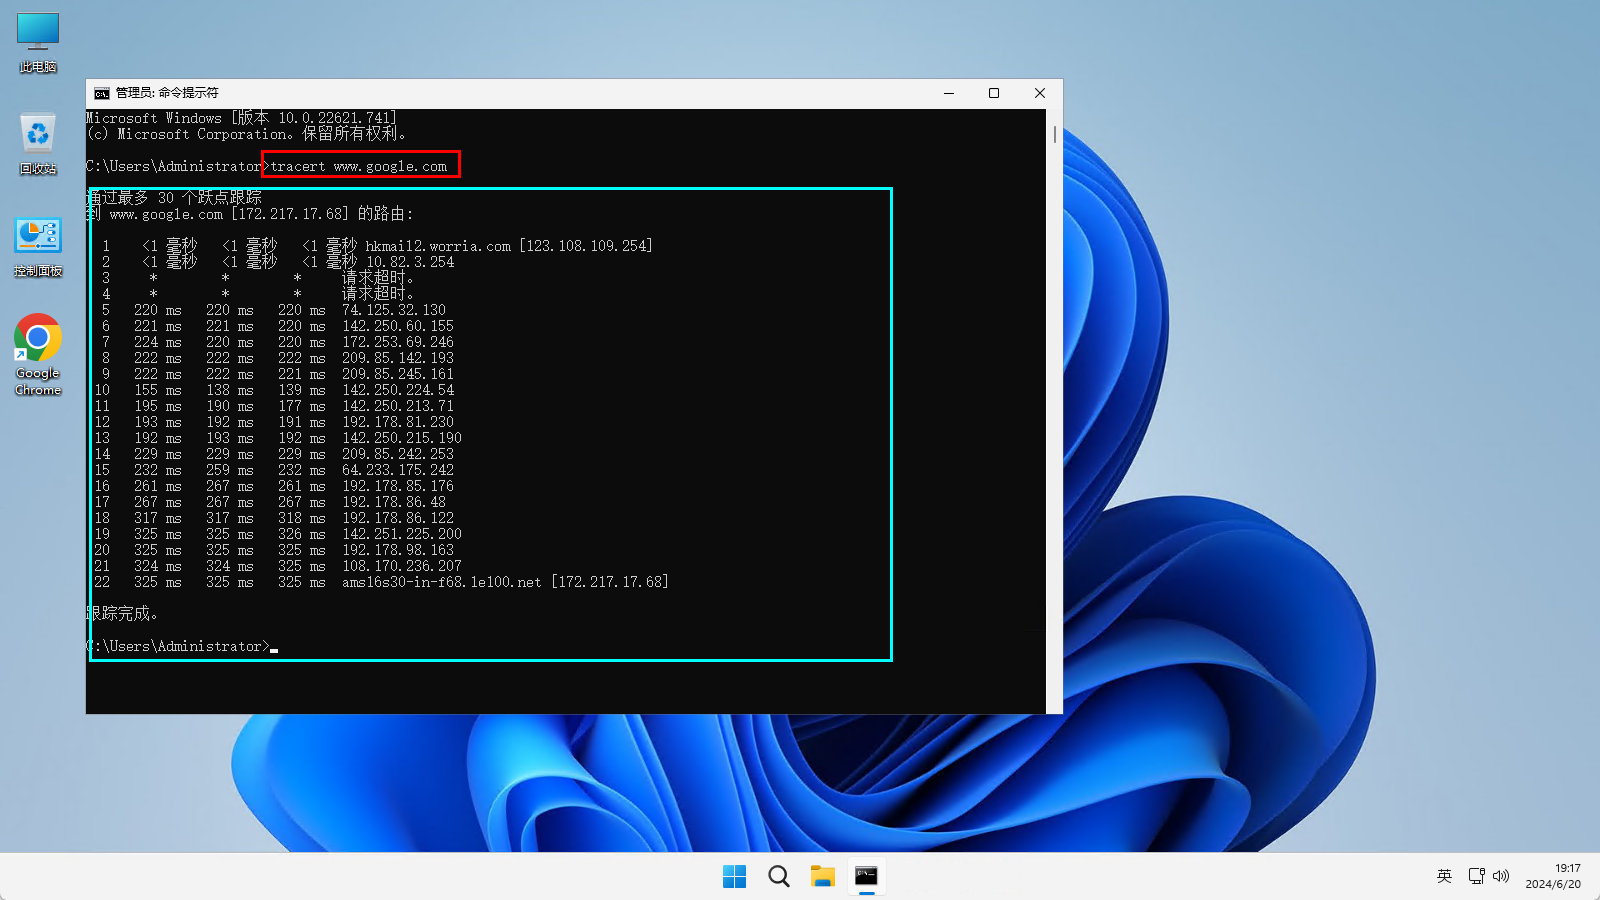This screenshot has height=900, width=1600.
Task: Click hop 13 address 142.250.215.190
Action: point(402,438)
